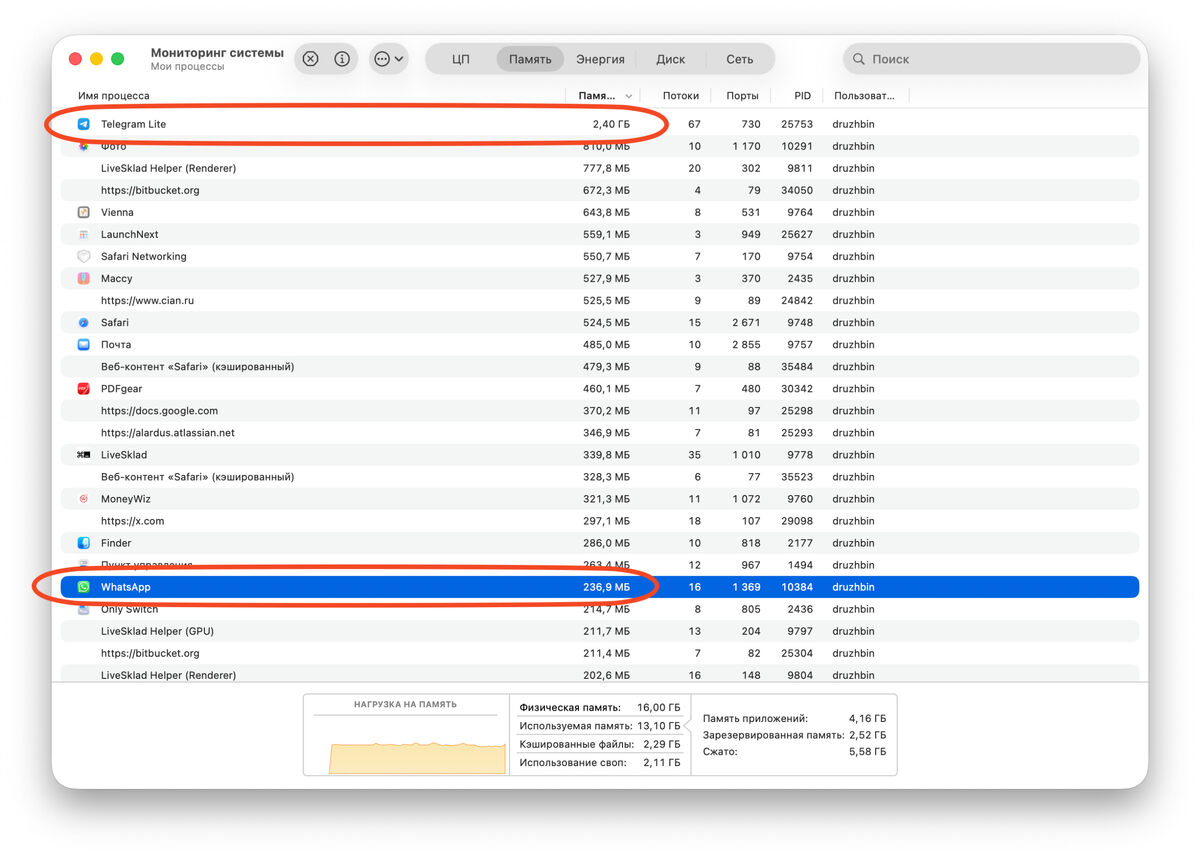Screen dimensions: 1200x857
Task: Click the Кэшированные файлы 2,29 ГБ entry
Action: [600, 744]
